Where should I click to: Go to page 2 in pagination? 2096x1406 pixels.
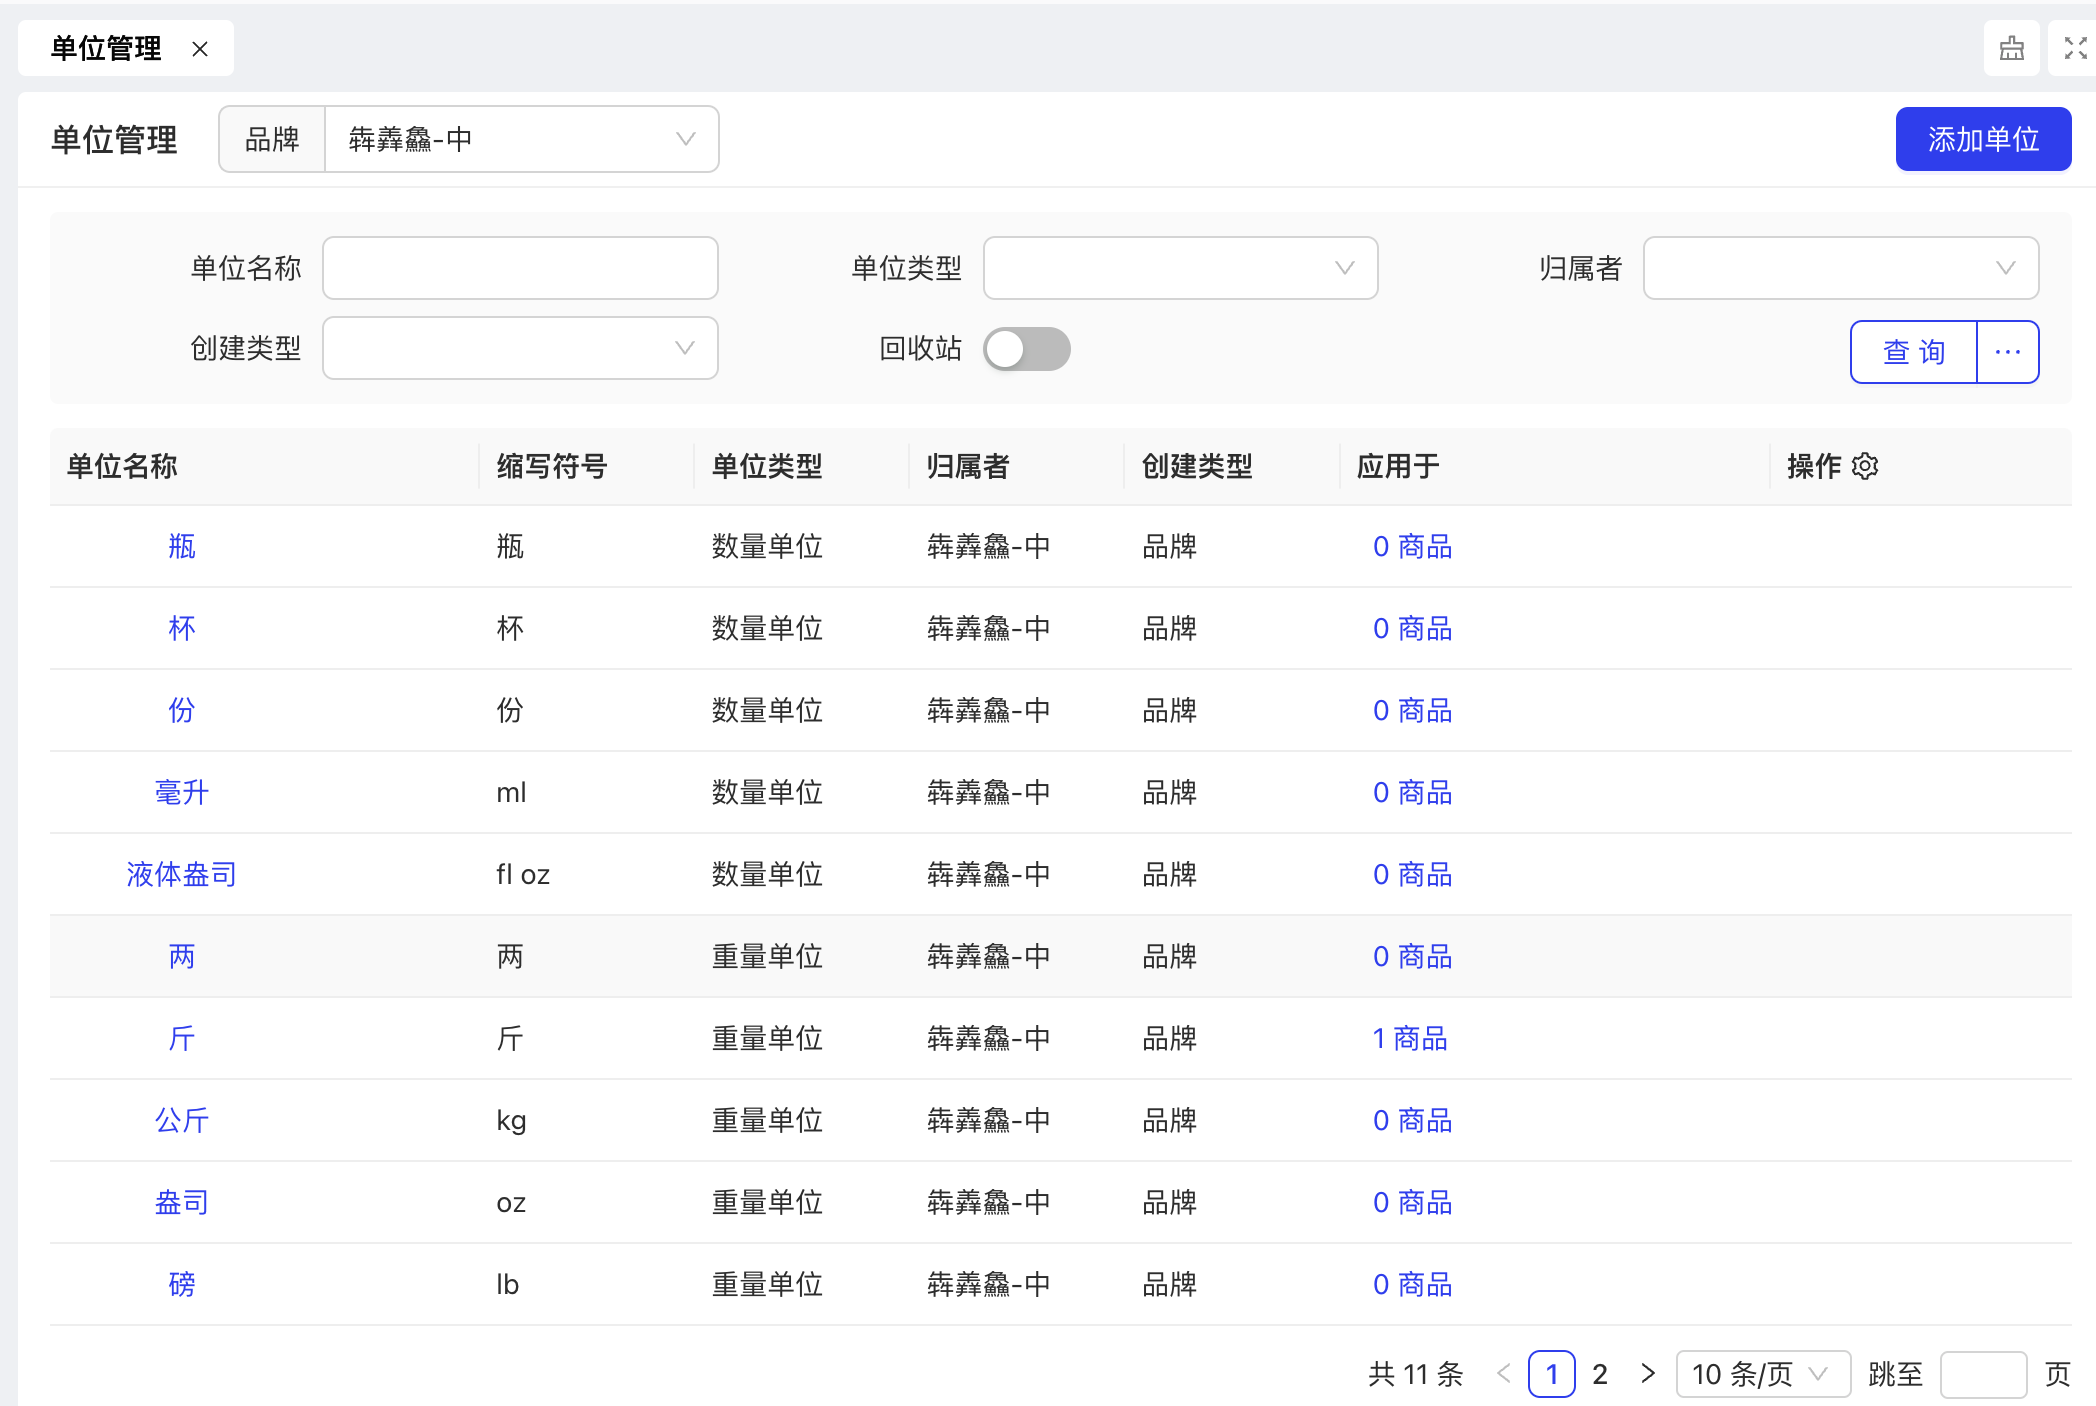pos(1600,1374)
